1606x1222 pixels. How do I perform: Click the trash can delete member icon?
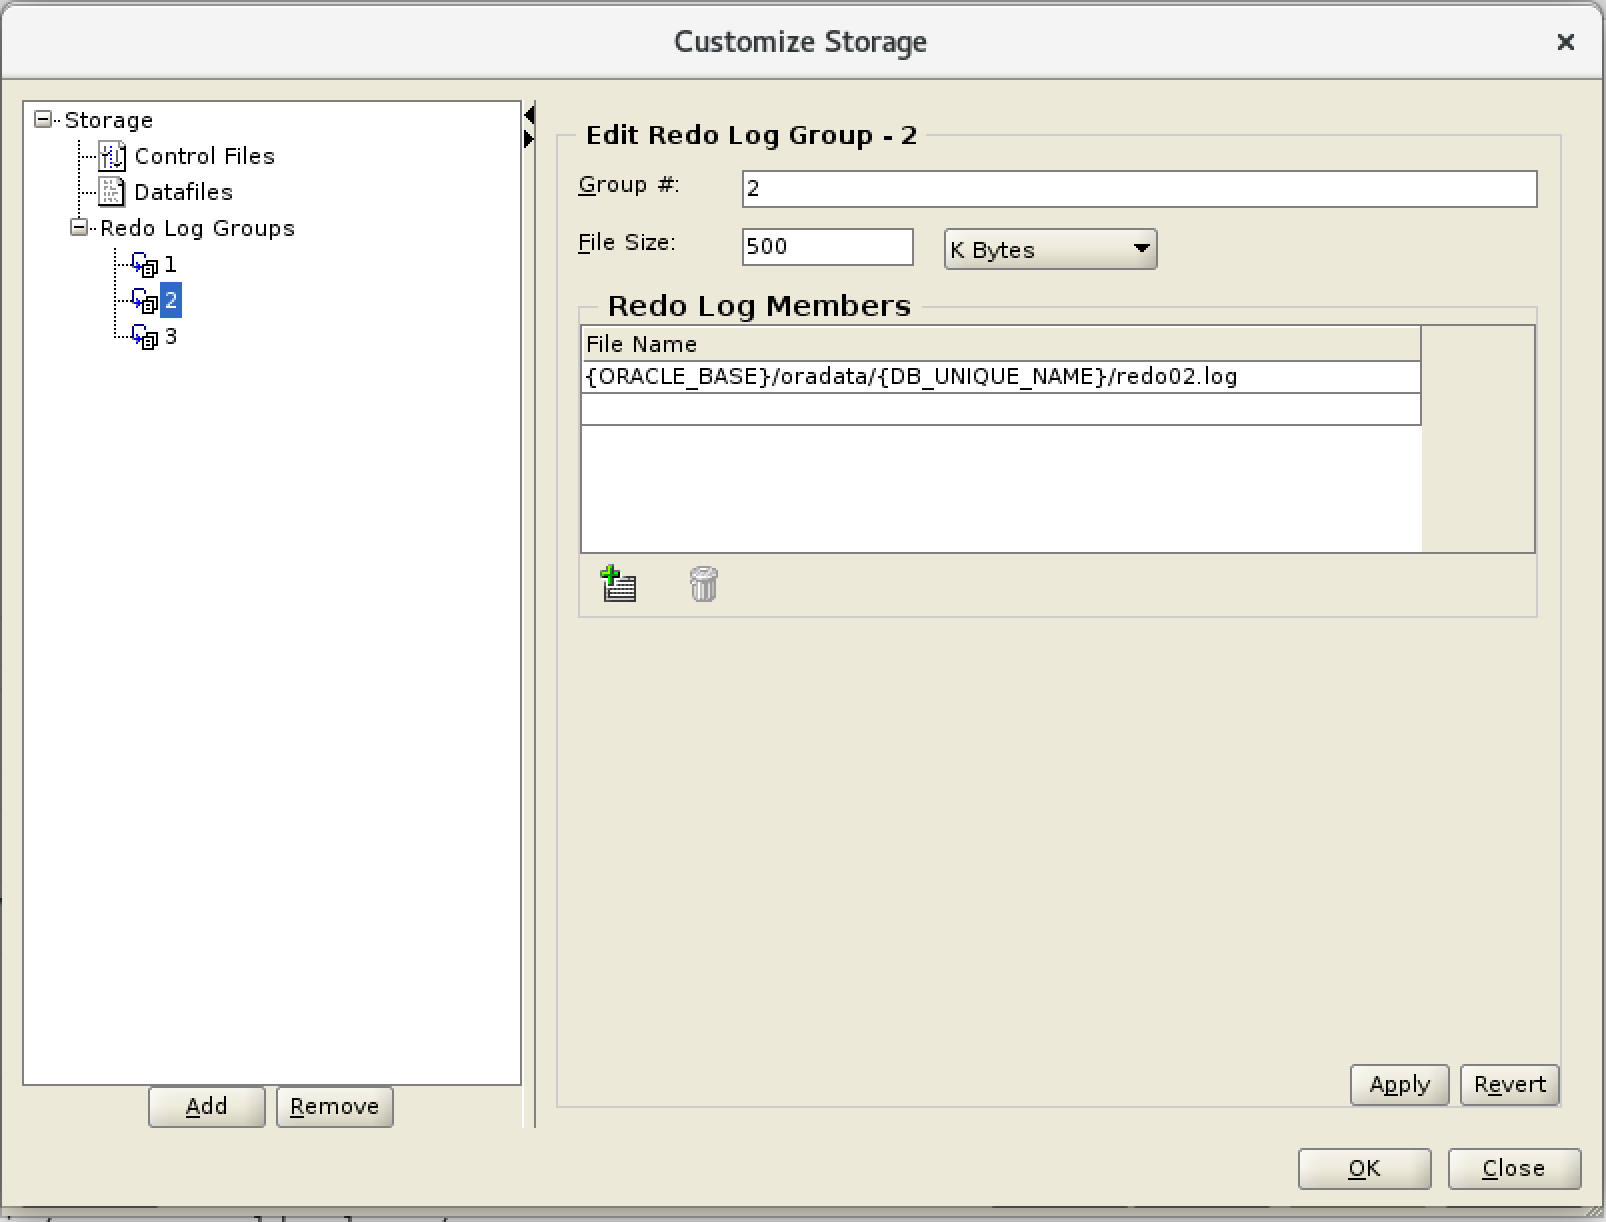[703, 584]
